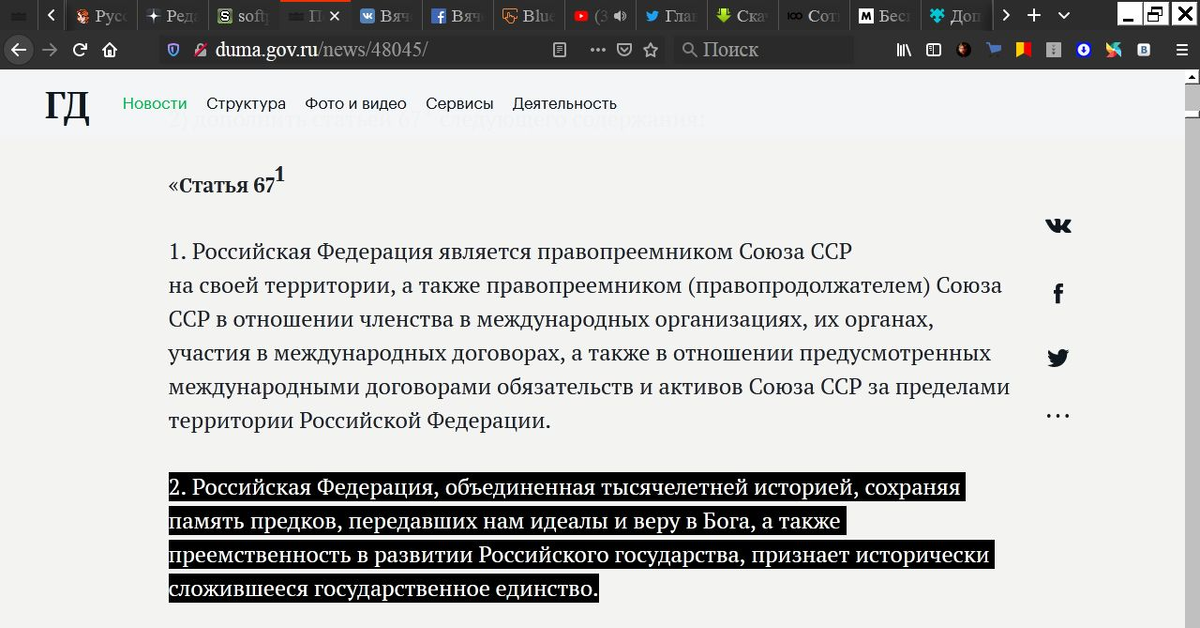Screen dimensions: 1200x628
Task: Switch to the Скач tab
Action: tap(741, 16)
